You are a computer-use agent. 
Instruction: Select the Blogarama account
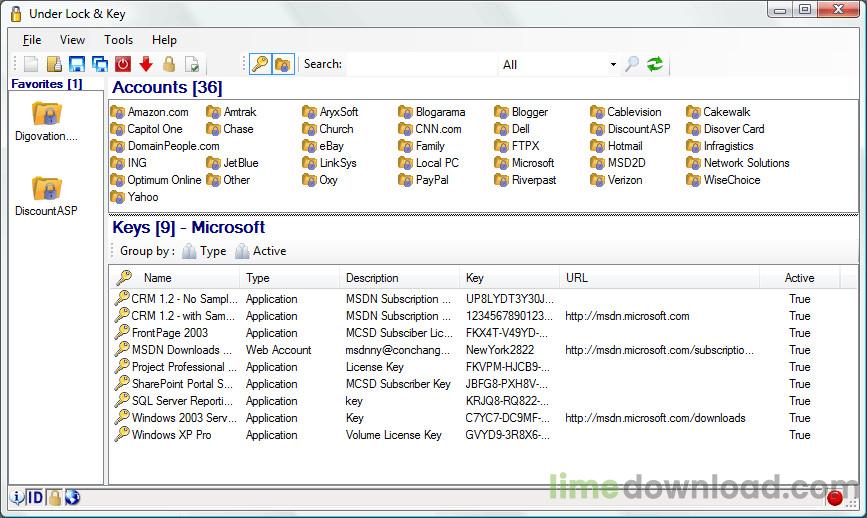point(432,112)
